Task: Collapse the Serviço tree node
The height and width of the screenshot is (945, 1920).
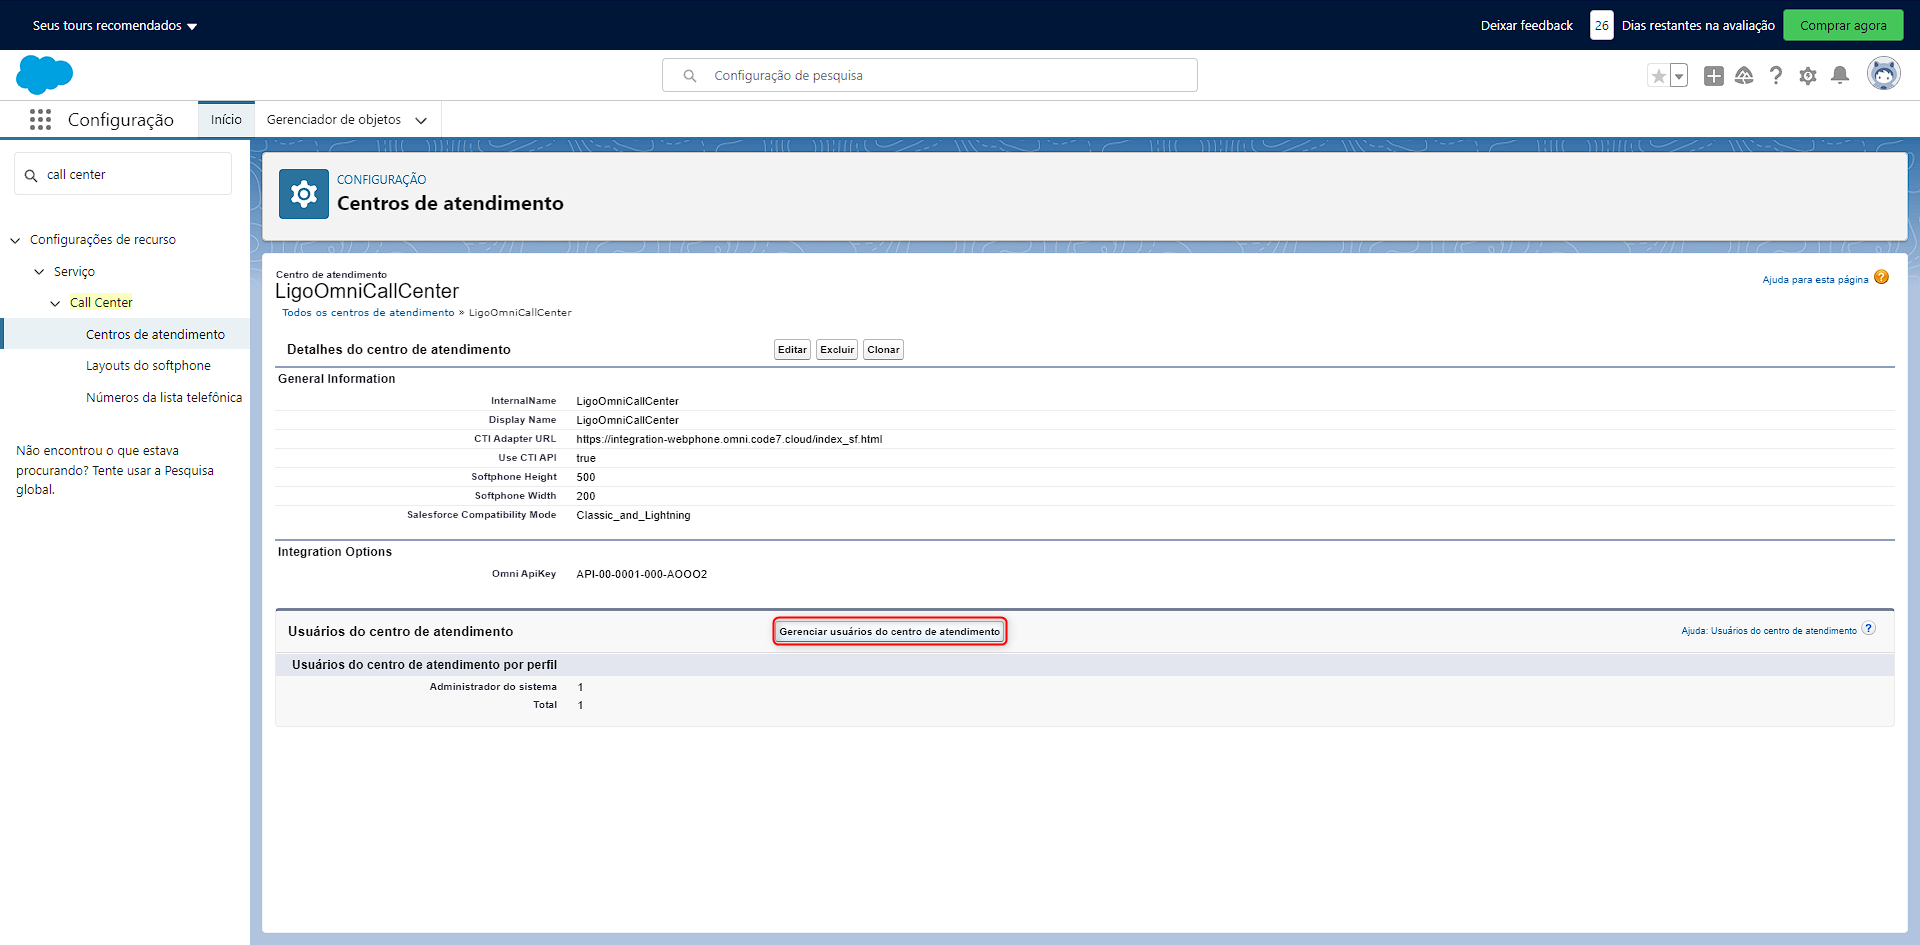Action: click(39, 272)
